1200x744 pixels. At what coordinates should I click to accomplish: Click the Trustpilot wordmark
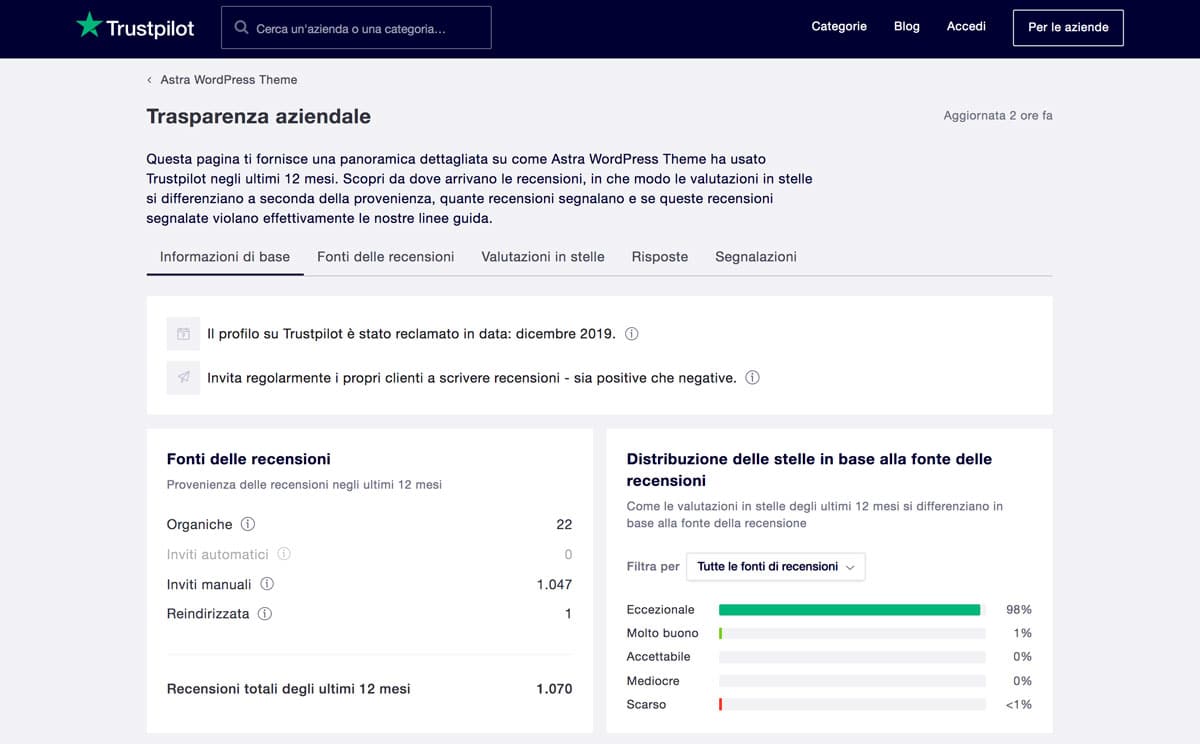tap(151, 28)
